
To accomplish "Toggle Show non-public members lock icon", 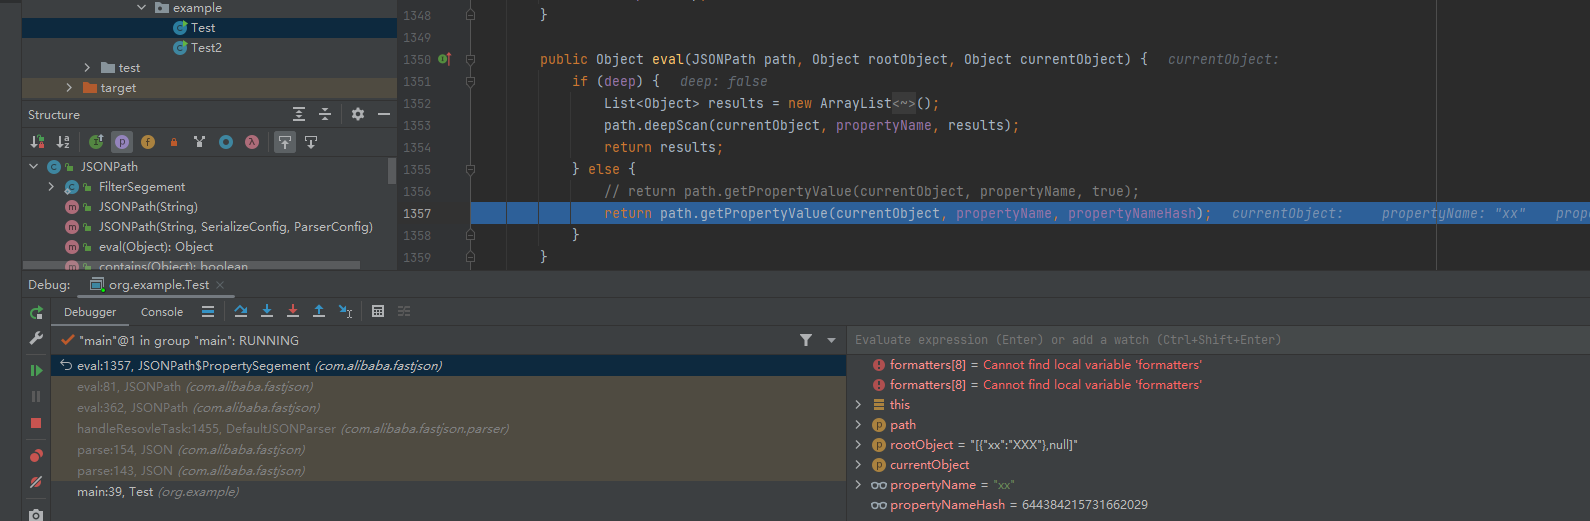I will point(174,142).
